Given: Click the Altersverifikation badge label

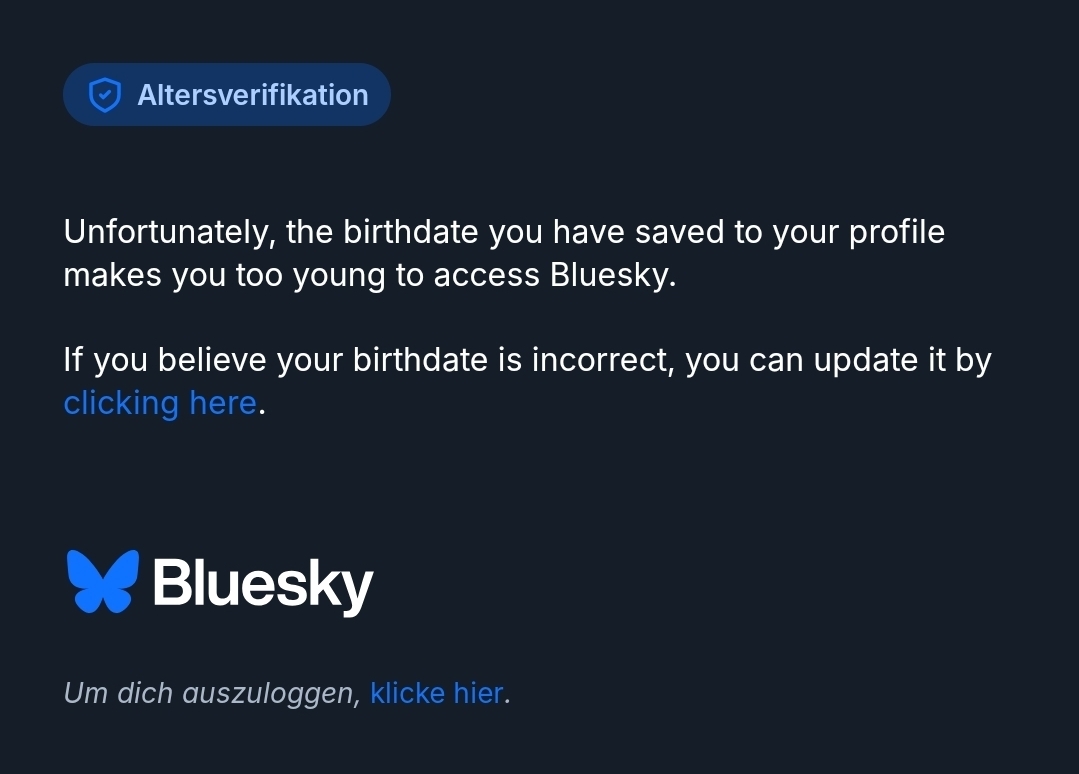Looking at the screenshot, I should coord(253,95).
